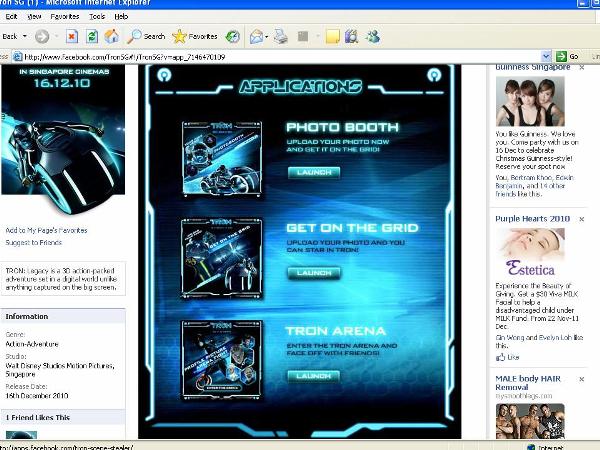
Task: Open Purple Hearts 2010 ad title
Action: pos(533,219)
